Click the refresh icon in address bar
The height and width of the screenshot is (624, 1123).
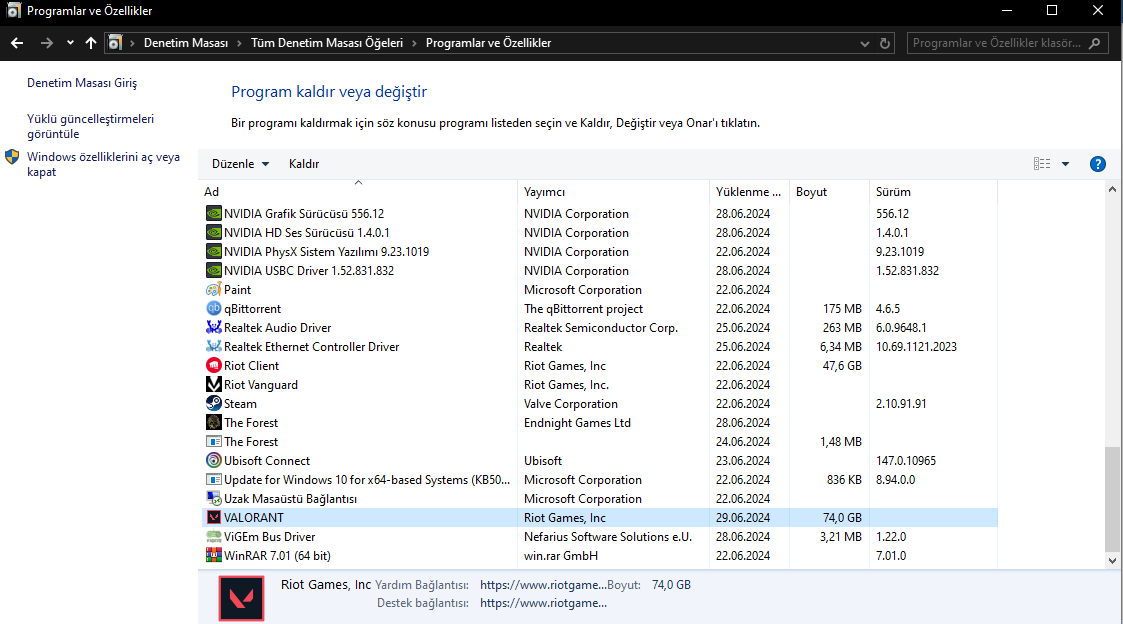tap(885, 43)
